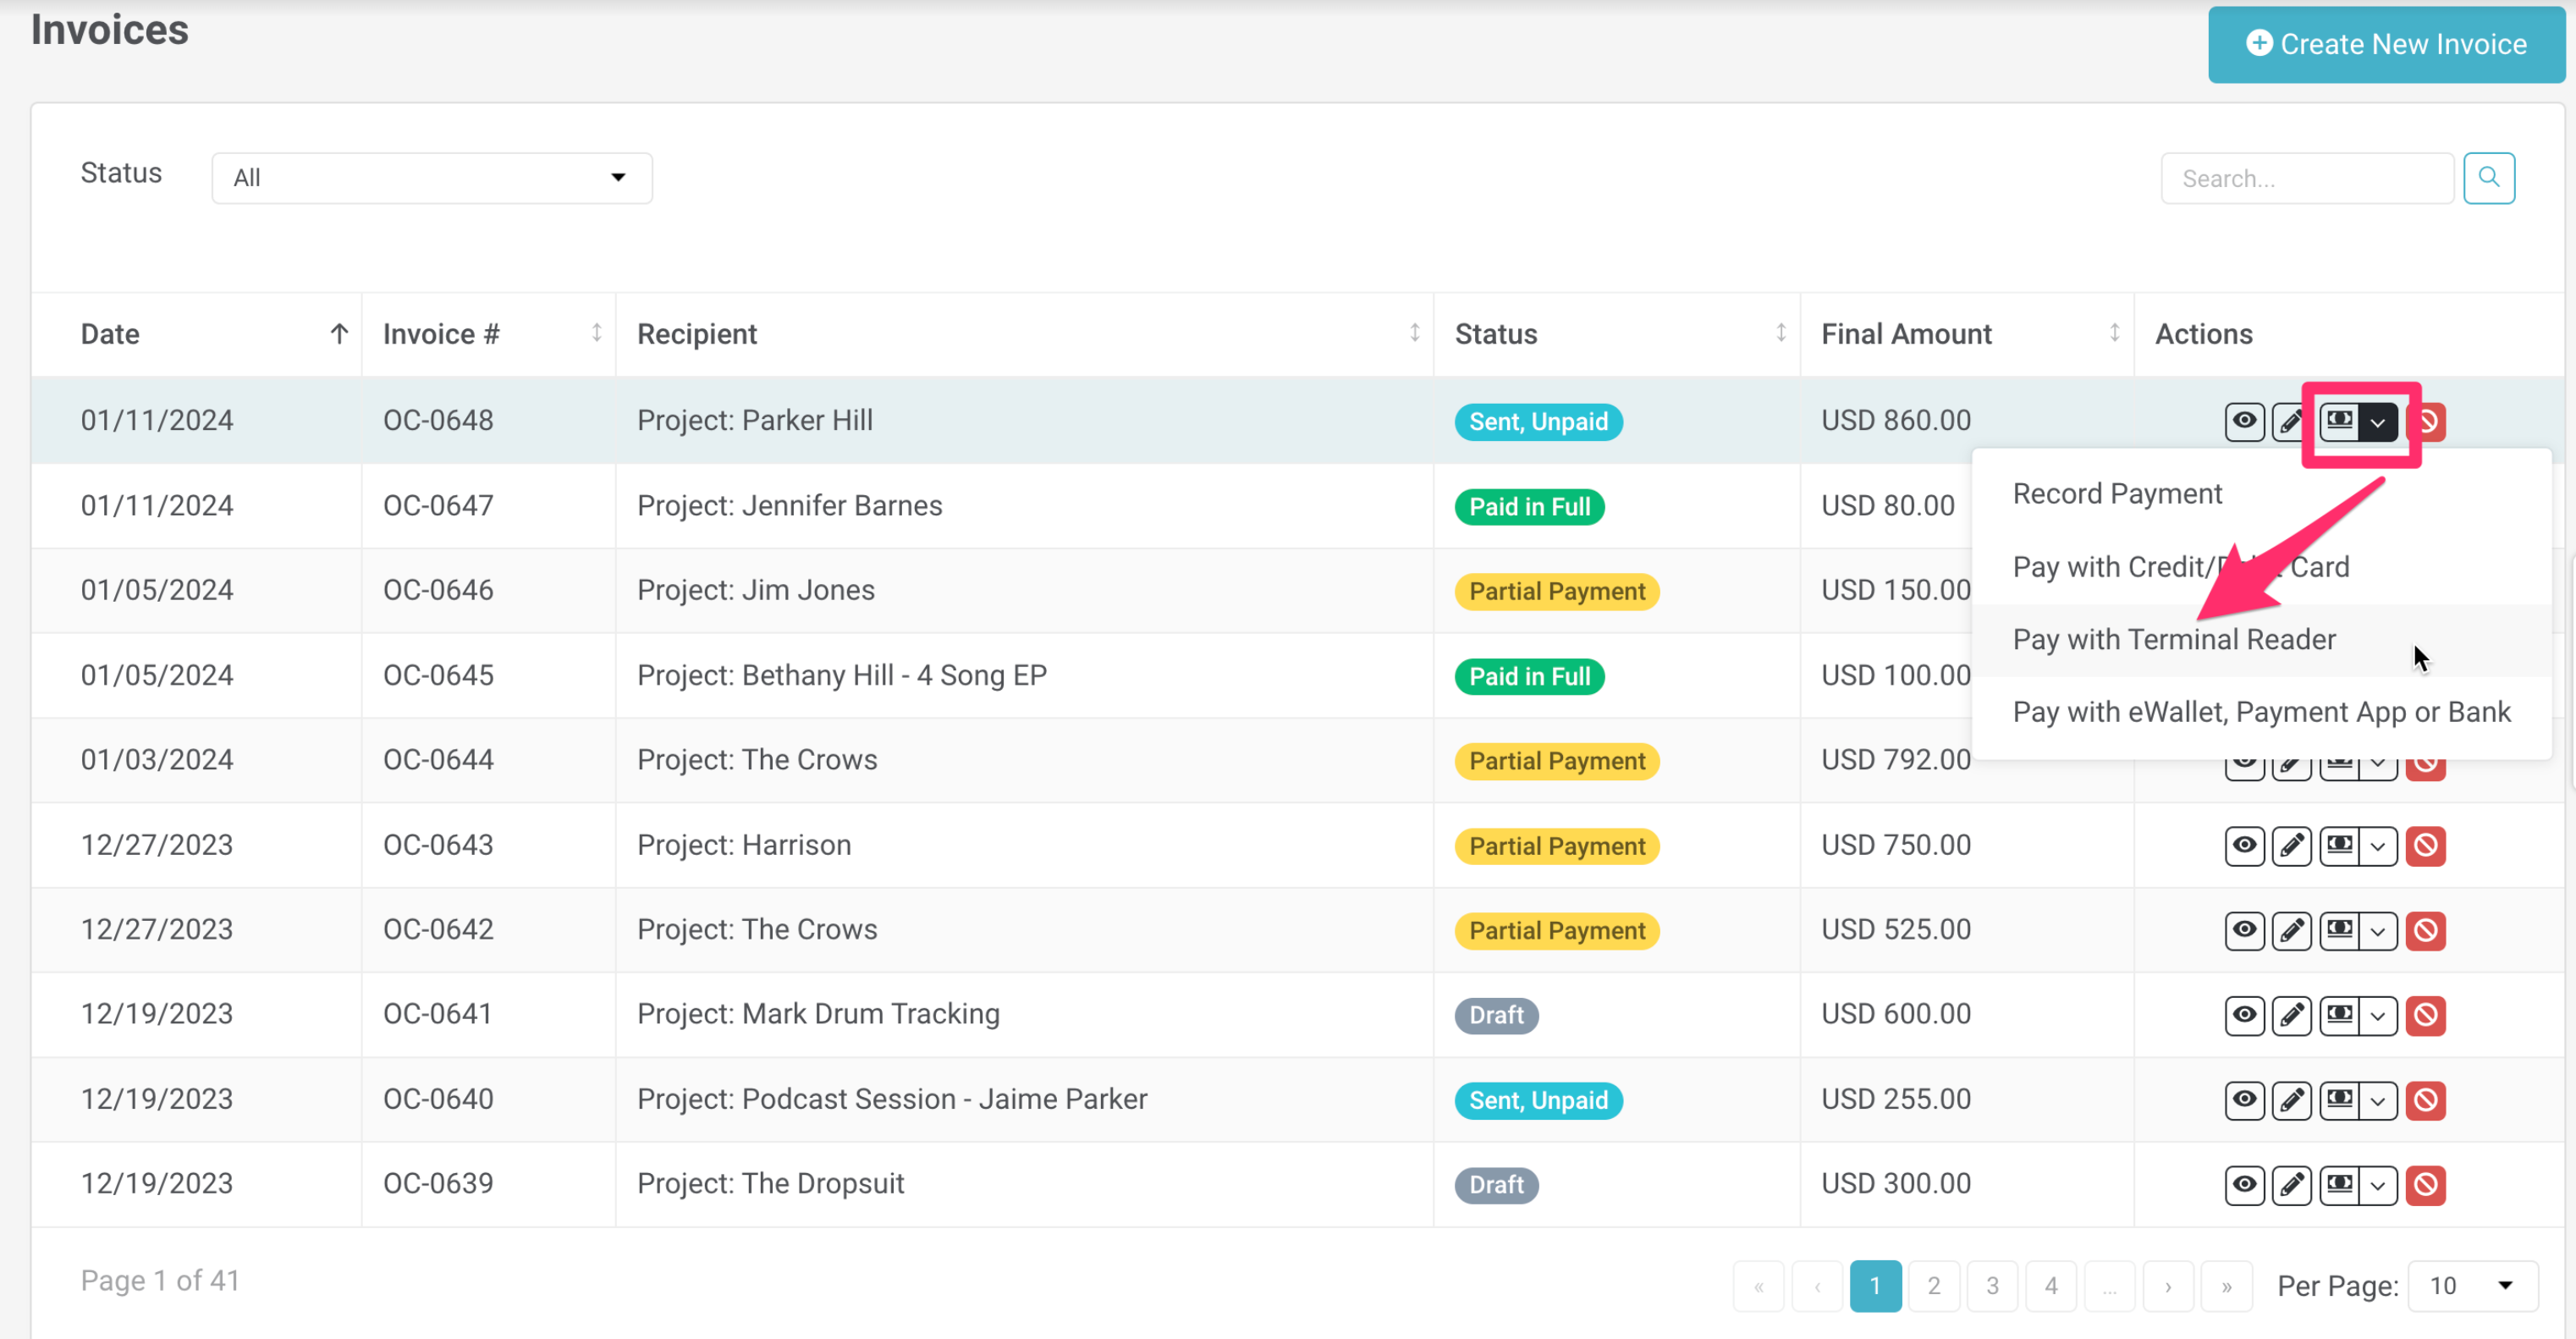Click the next page arrow in pagination
This screenshot has height=1339, width=2576.
pos(2167,1285)
